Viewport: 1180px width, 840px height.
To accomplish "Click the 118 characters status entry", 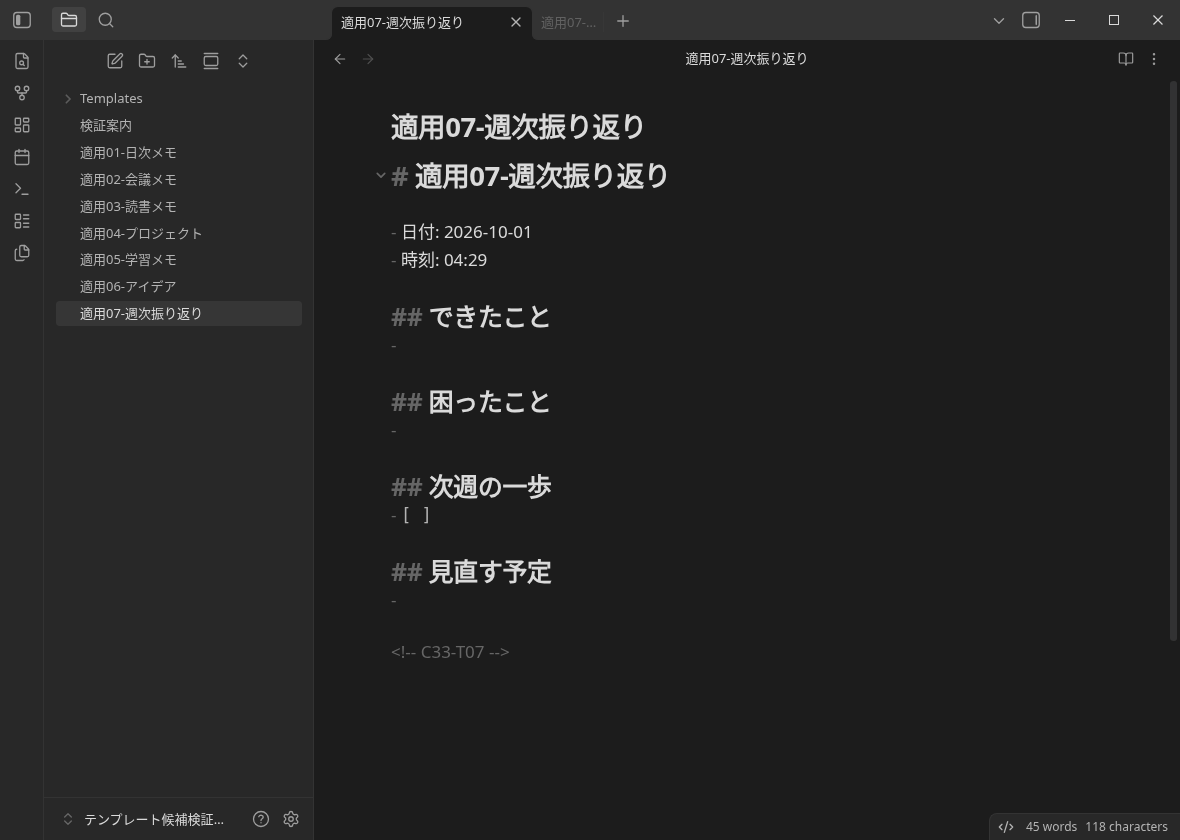I will 1126,826.
